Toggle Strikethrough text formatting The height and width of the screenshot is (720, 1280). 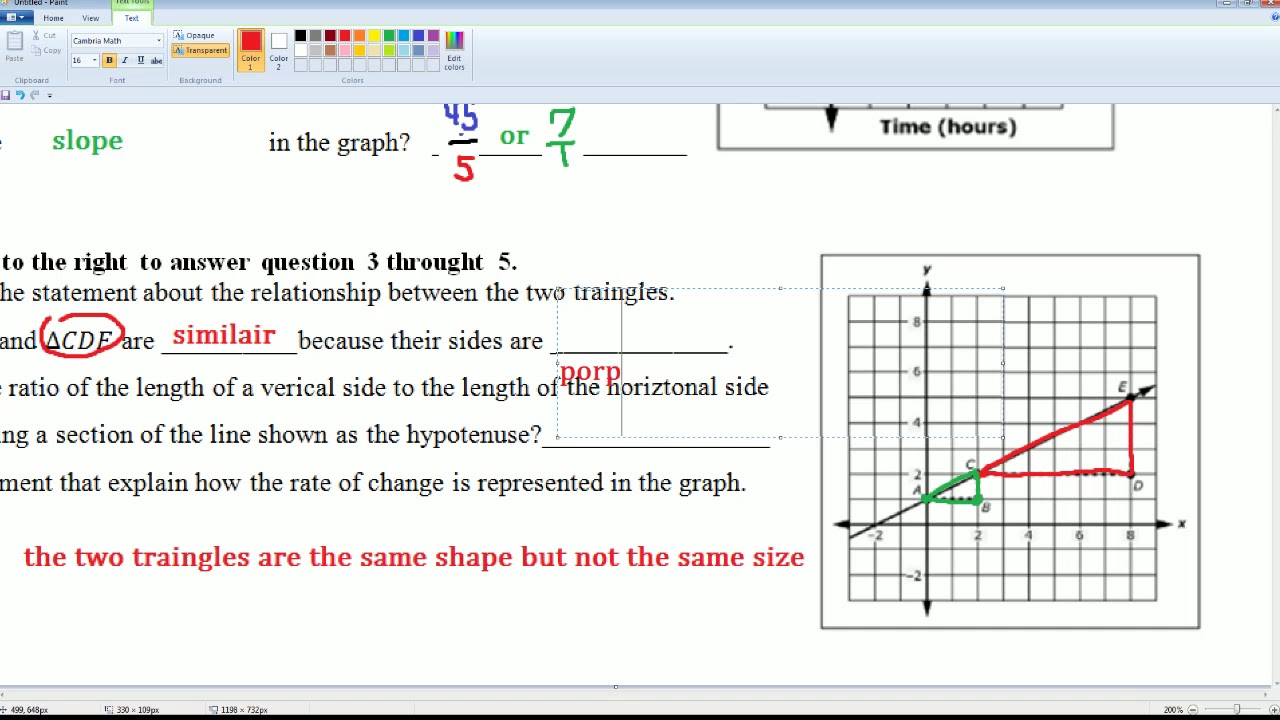[156, 61]
